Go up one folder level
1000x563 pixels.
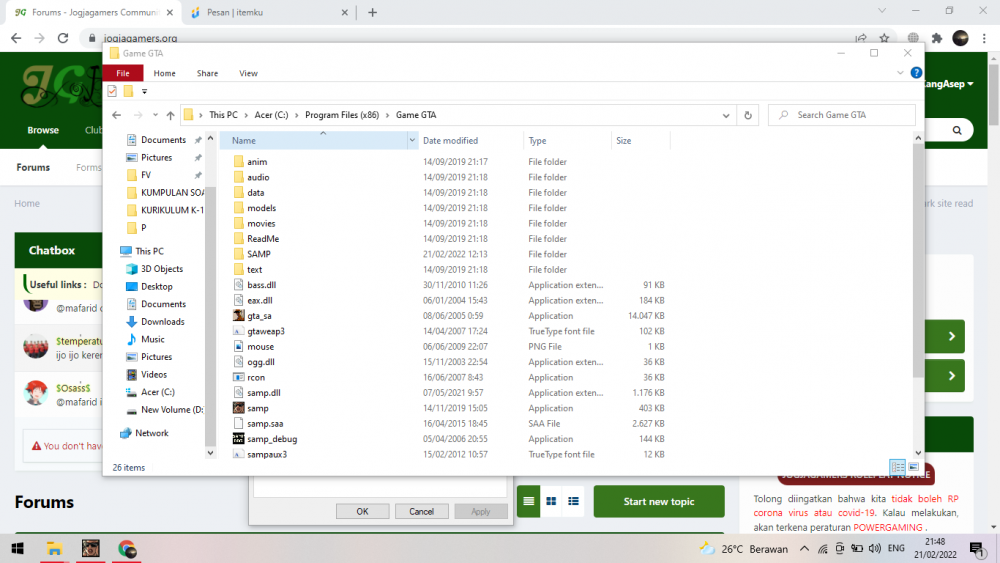point(170,115)
